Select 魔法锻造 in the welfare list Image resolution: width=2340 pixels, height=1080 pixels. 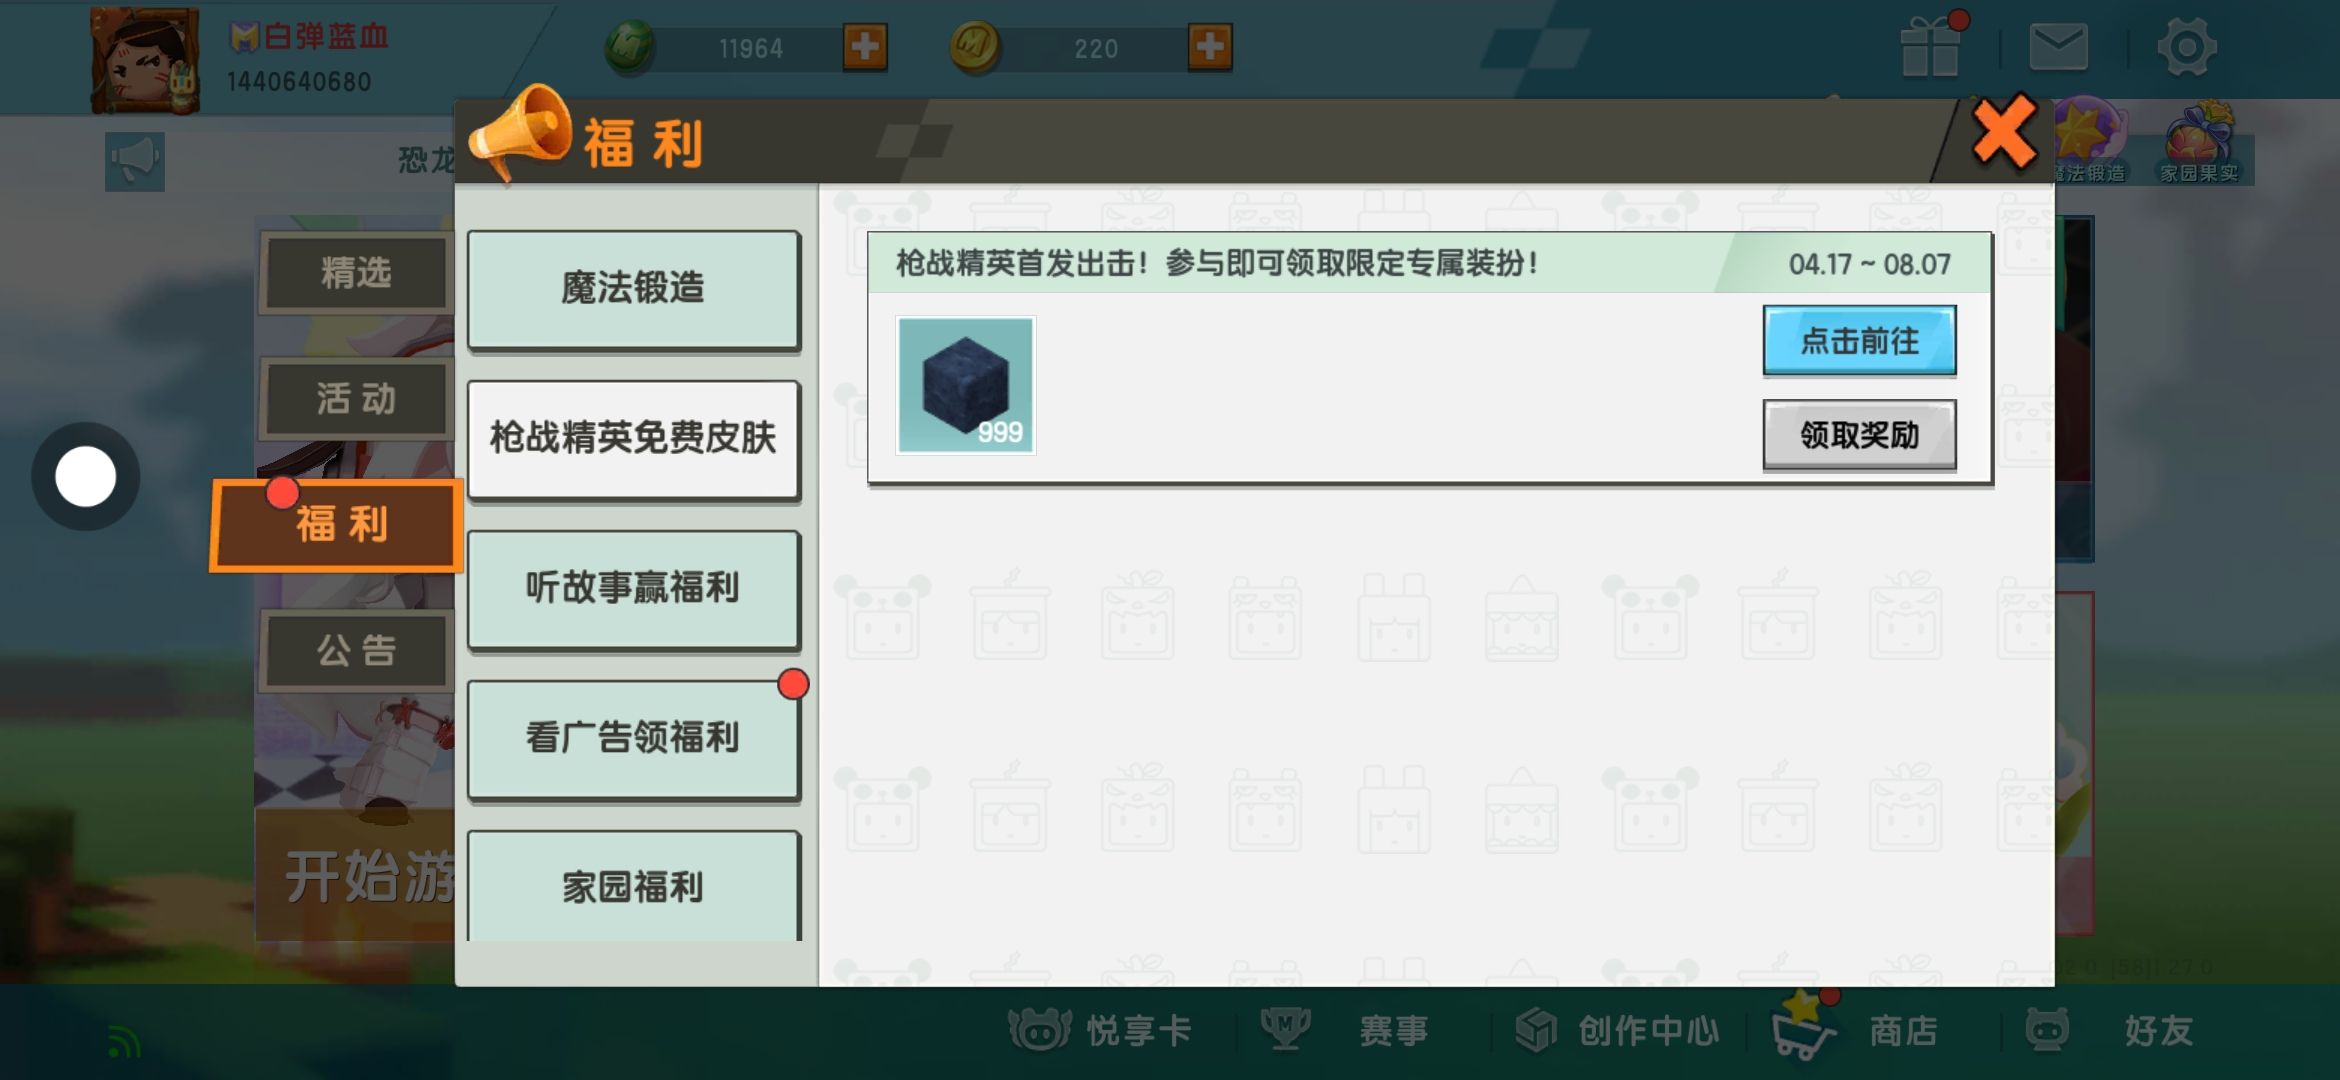click(x=633, y=289)
